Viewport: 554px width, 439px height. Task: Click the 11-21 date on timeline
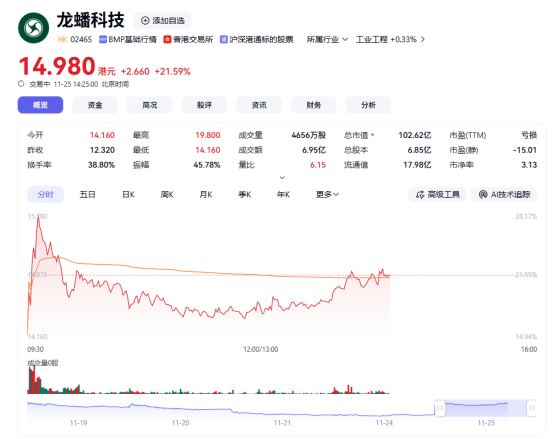tap(282, 423)
